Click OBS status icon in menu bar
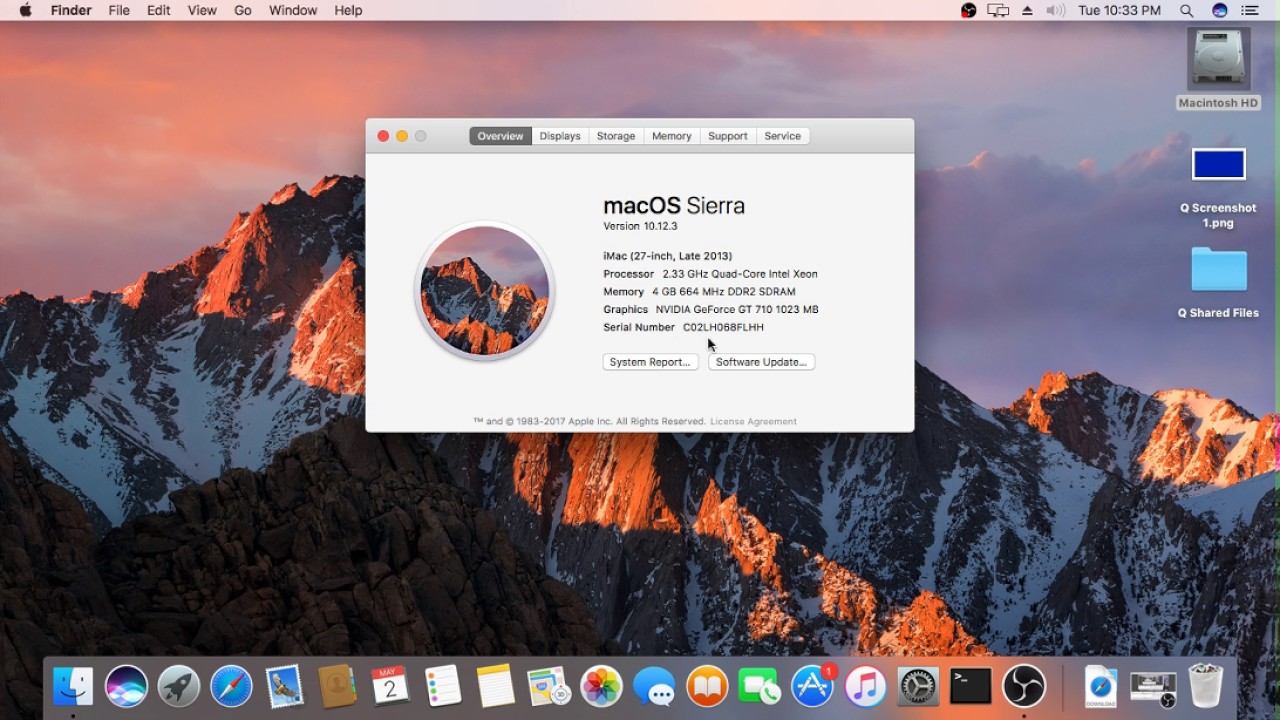Screen dimensions: 1280x720 click(968, 10)
